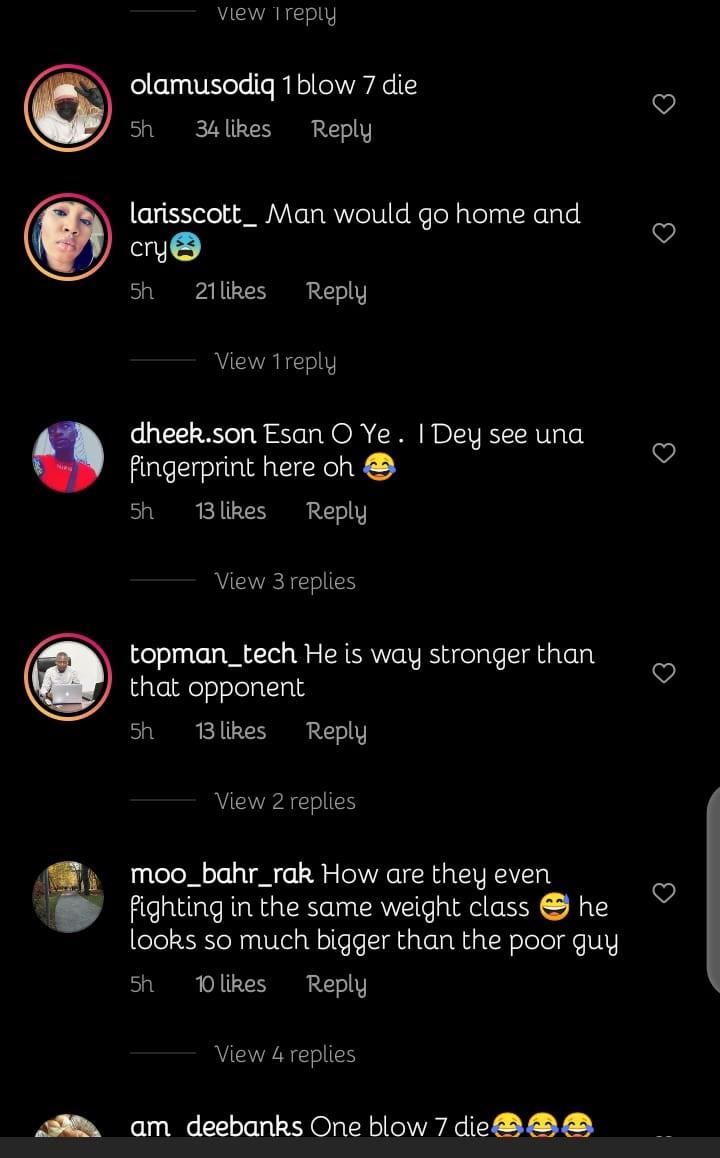View topman_tech's profile picture
720x1158 pixels.
[x=68, y=676]
